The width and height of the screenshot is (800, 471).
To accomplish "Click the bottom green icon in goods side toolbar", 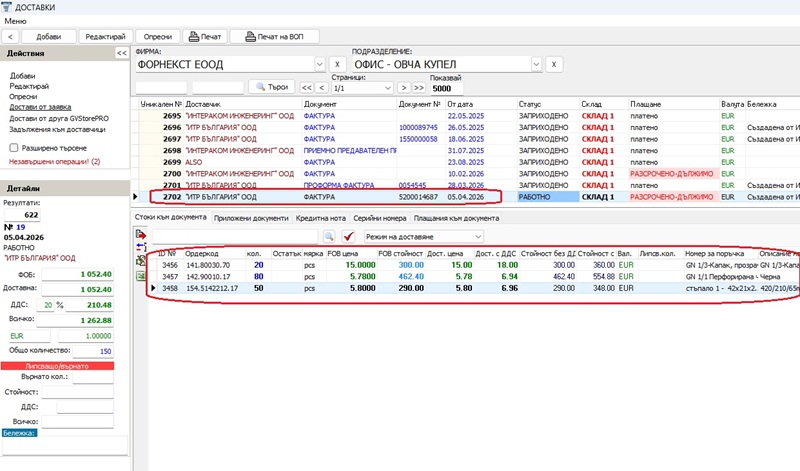I will [x=140, y=272].
